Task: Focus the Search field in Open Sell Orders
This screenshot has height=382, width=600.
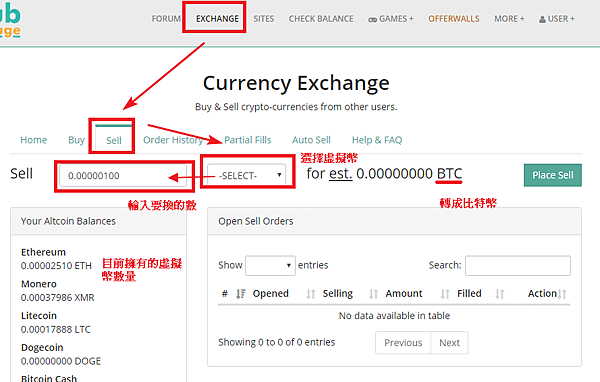Action: (518, 265)
